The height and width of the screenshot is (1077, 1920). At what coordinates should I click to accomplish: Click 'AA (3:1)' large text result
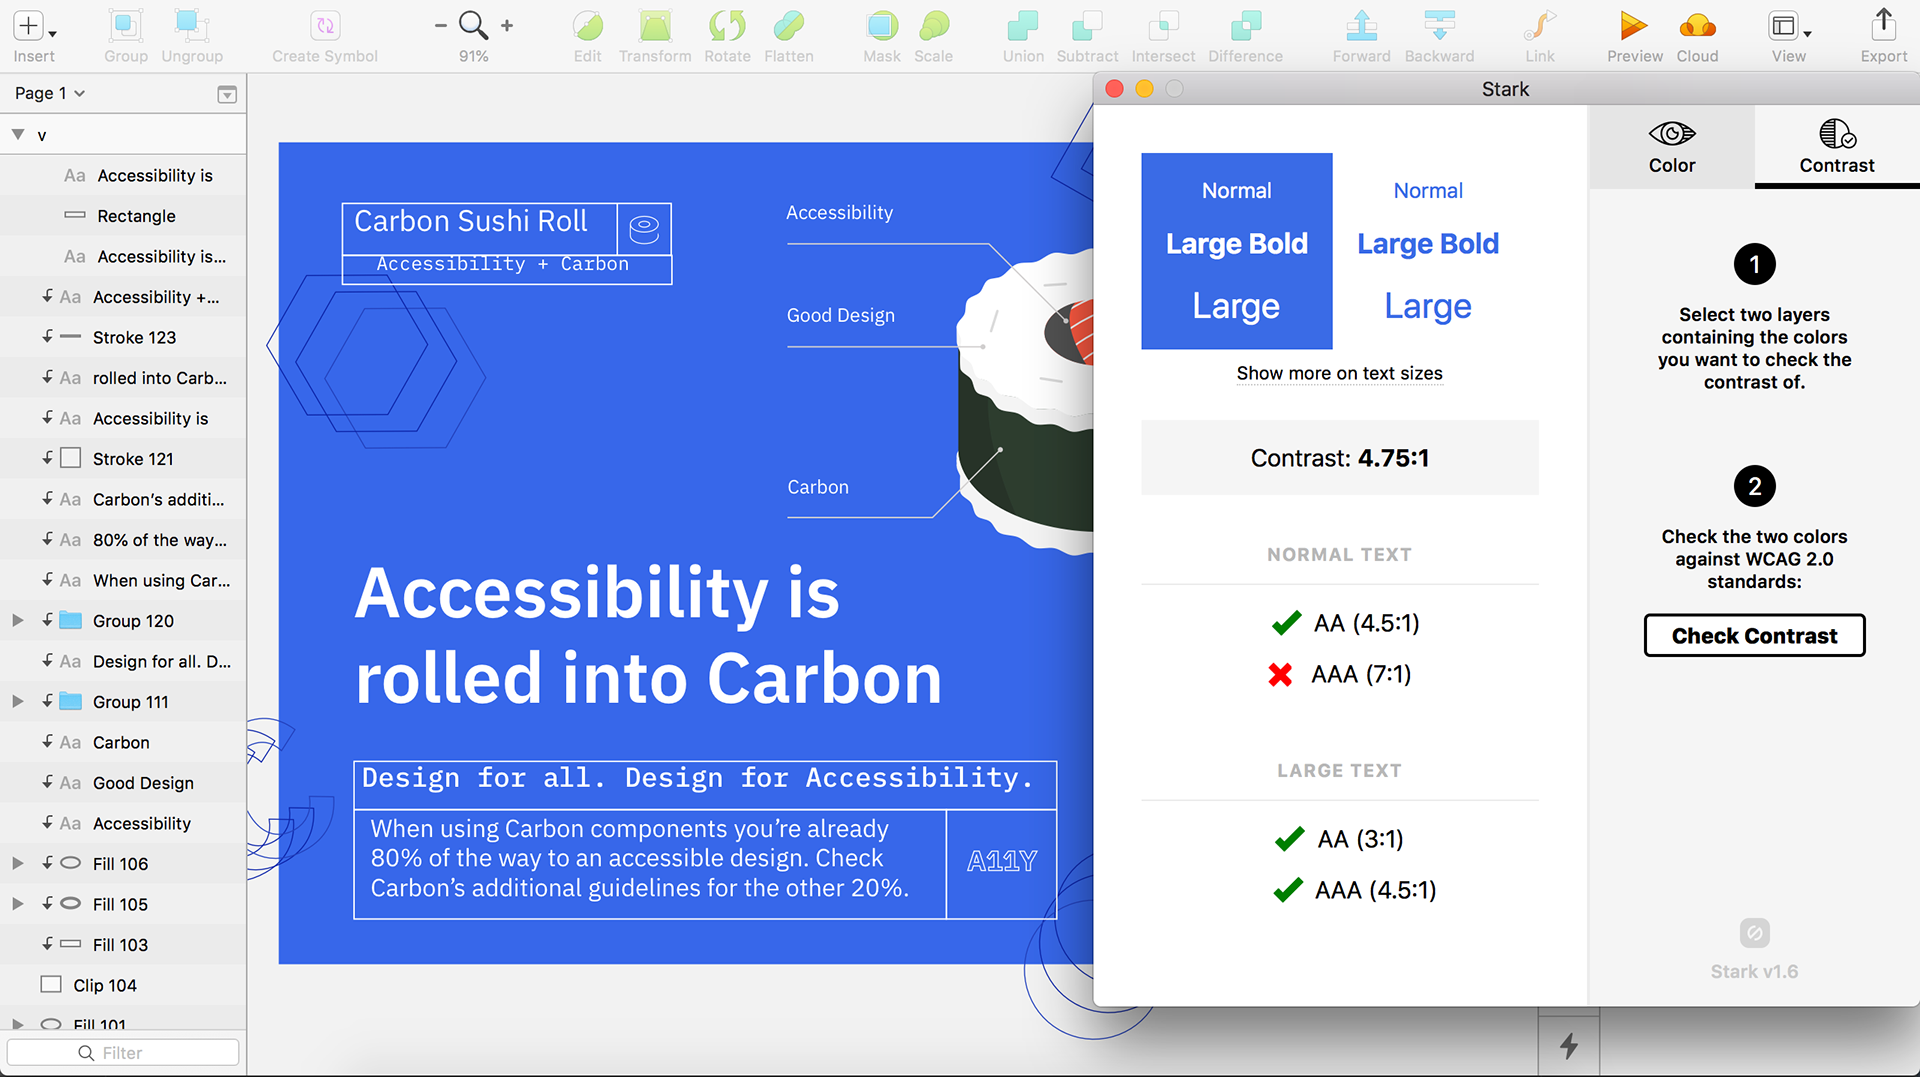(1339, 838)
